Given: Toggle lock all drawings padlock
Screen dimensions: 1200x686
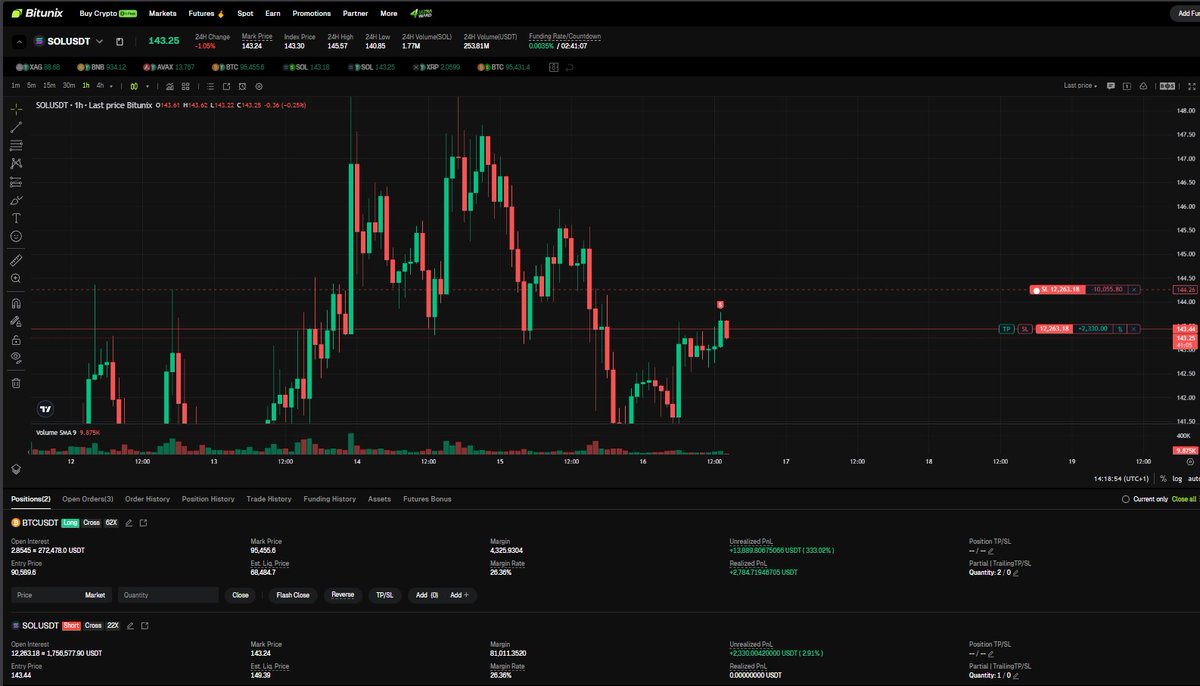Looking at the screenshot, I should 16,340.
